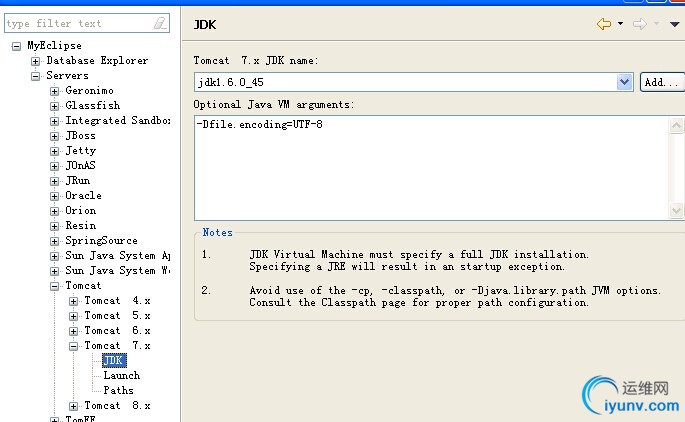Select the Tomcat 6.x label
The height and width of the screenshot is (422, 685).
click(117, 330)
